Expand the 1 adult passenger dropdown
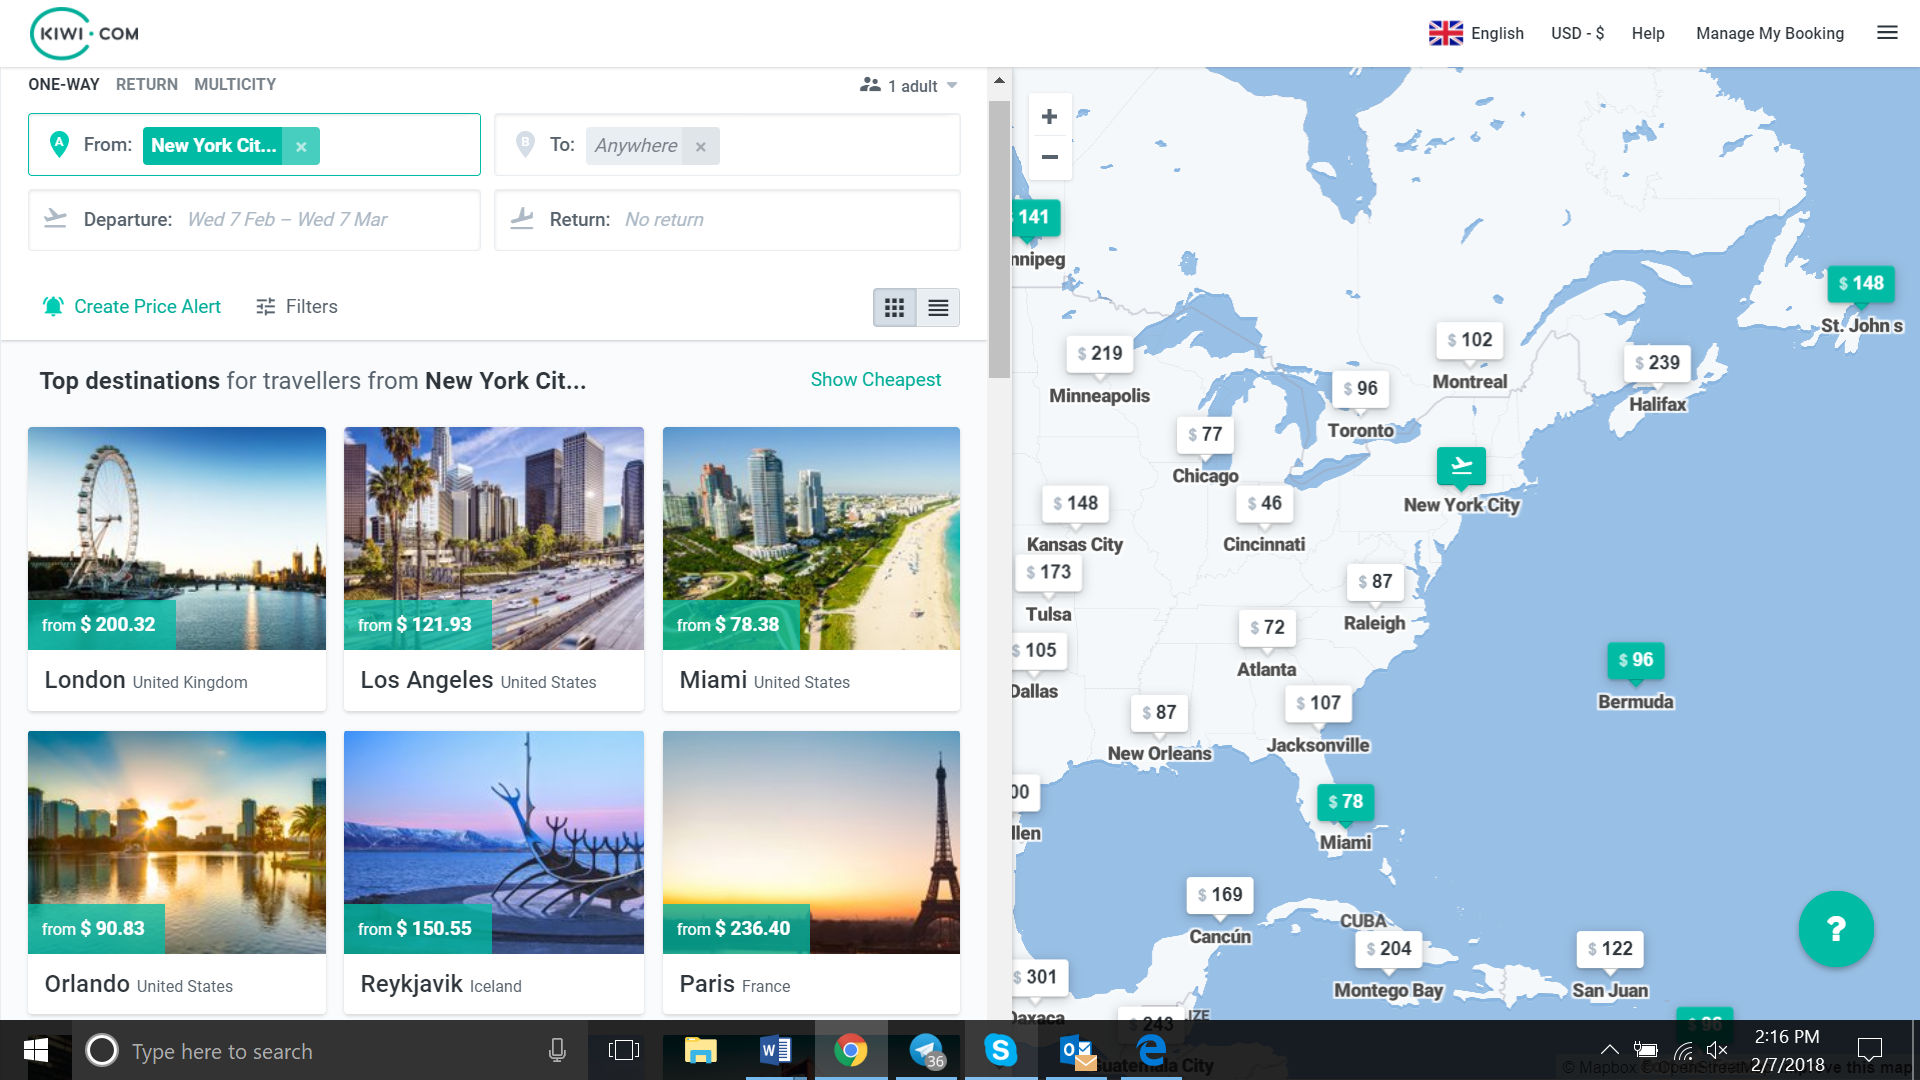The width and height of the screenshot is (1920, 1080). pyautogui.click(x=952, y=86)
